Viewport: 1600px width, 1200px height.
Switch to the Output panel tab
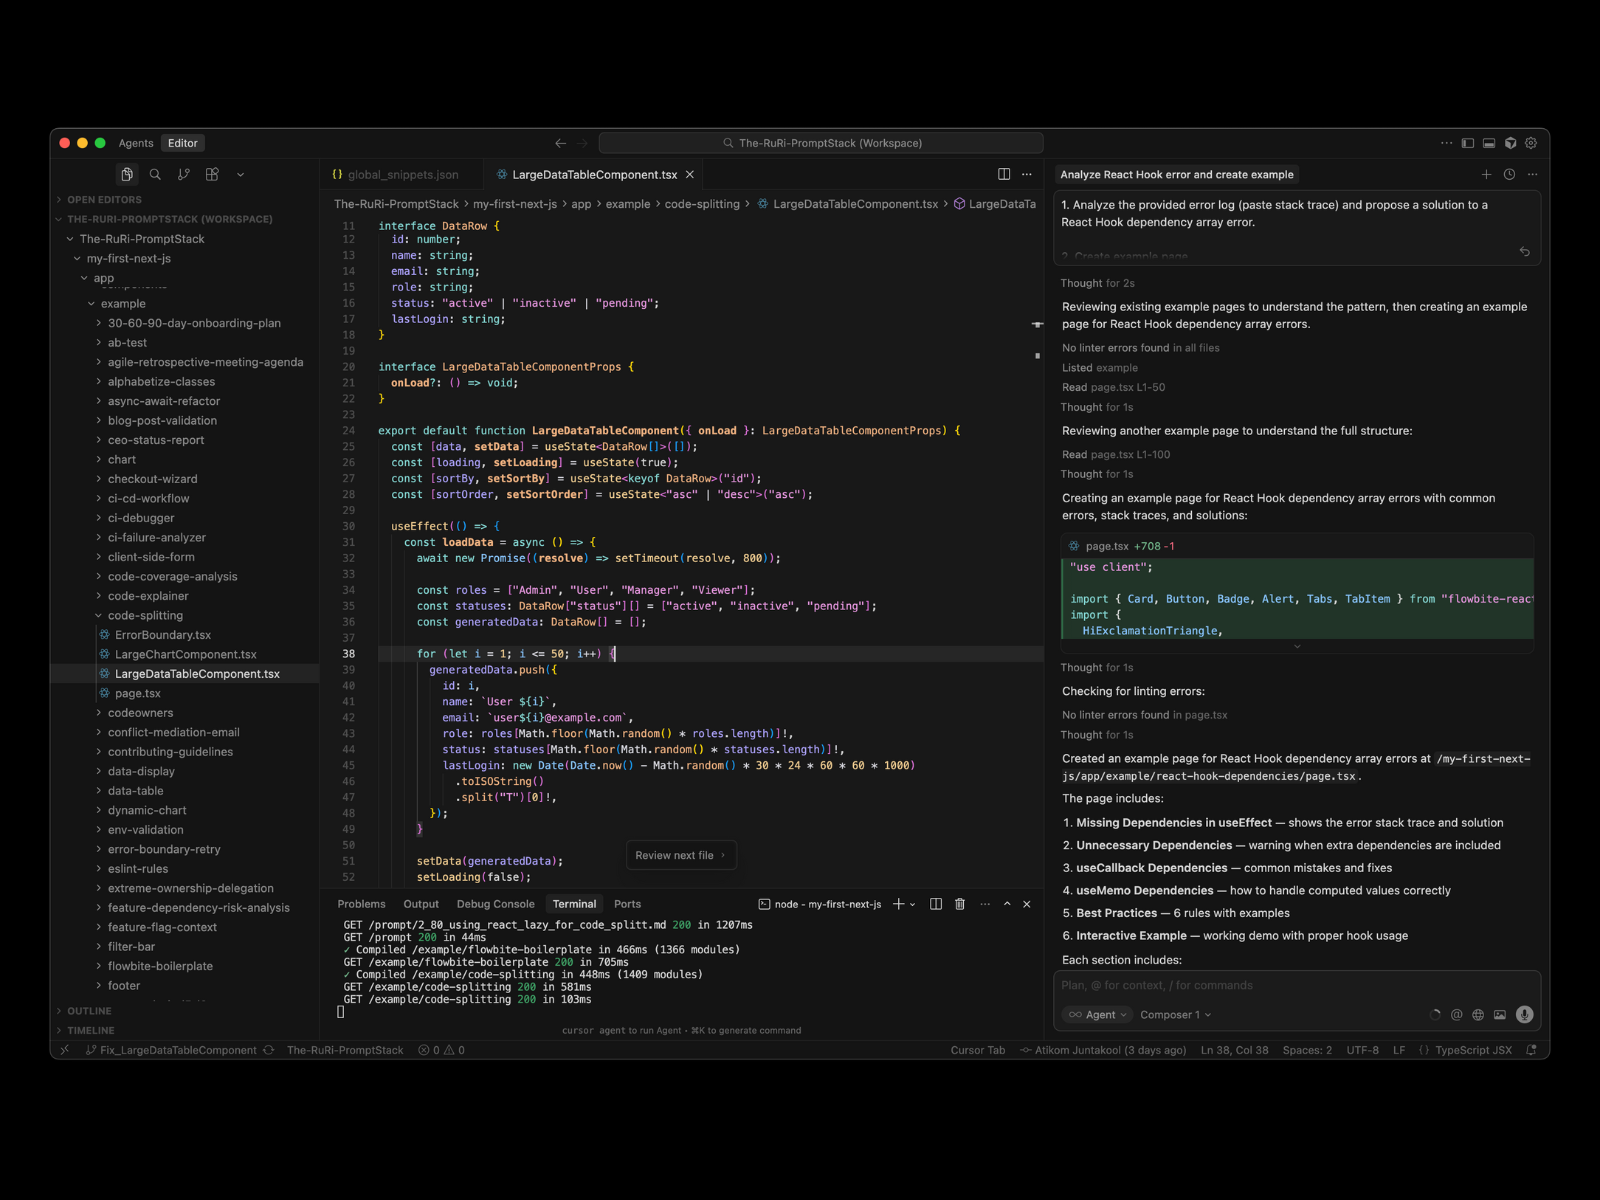tap(421, 904)
